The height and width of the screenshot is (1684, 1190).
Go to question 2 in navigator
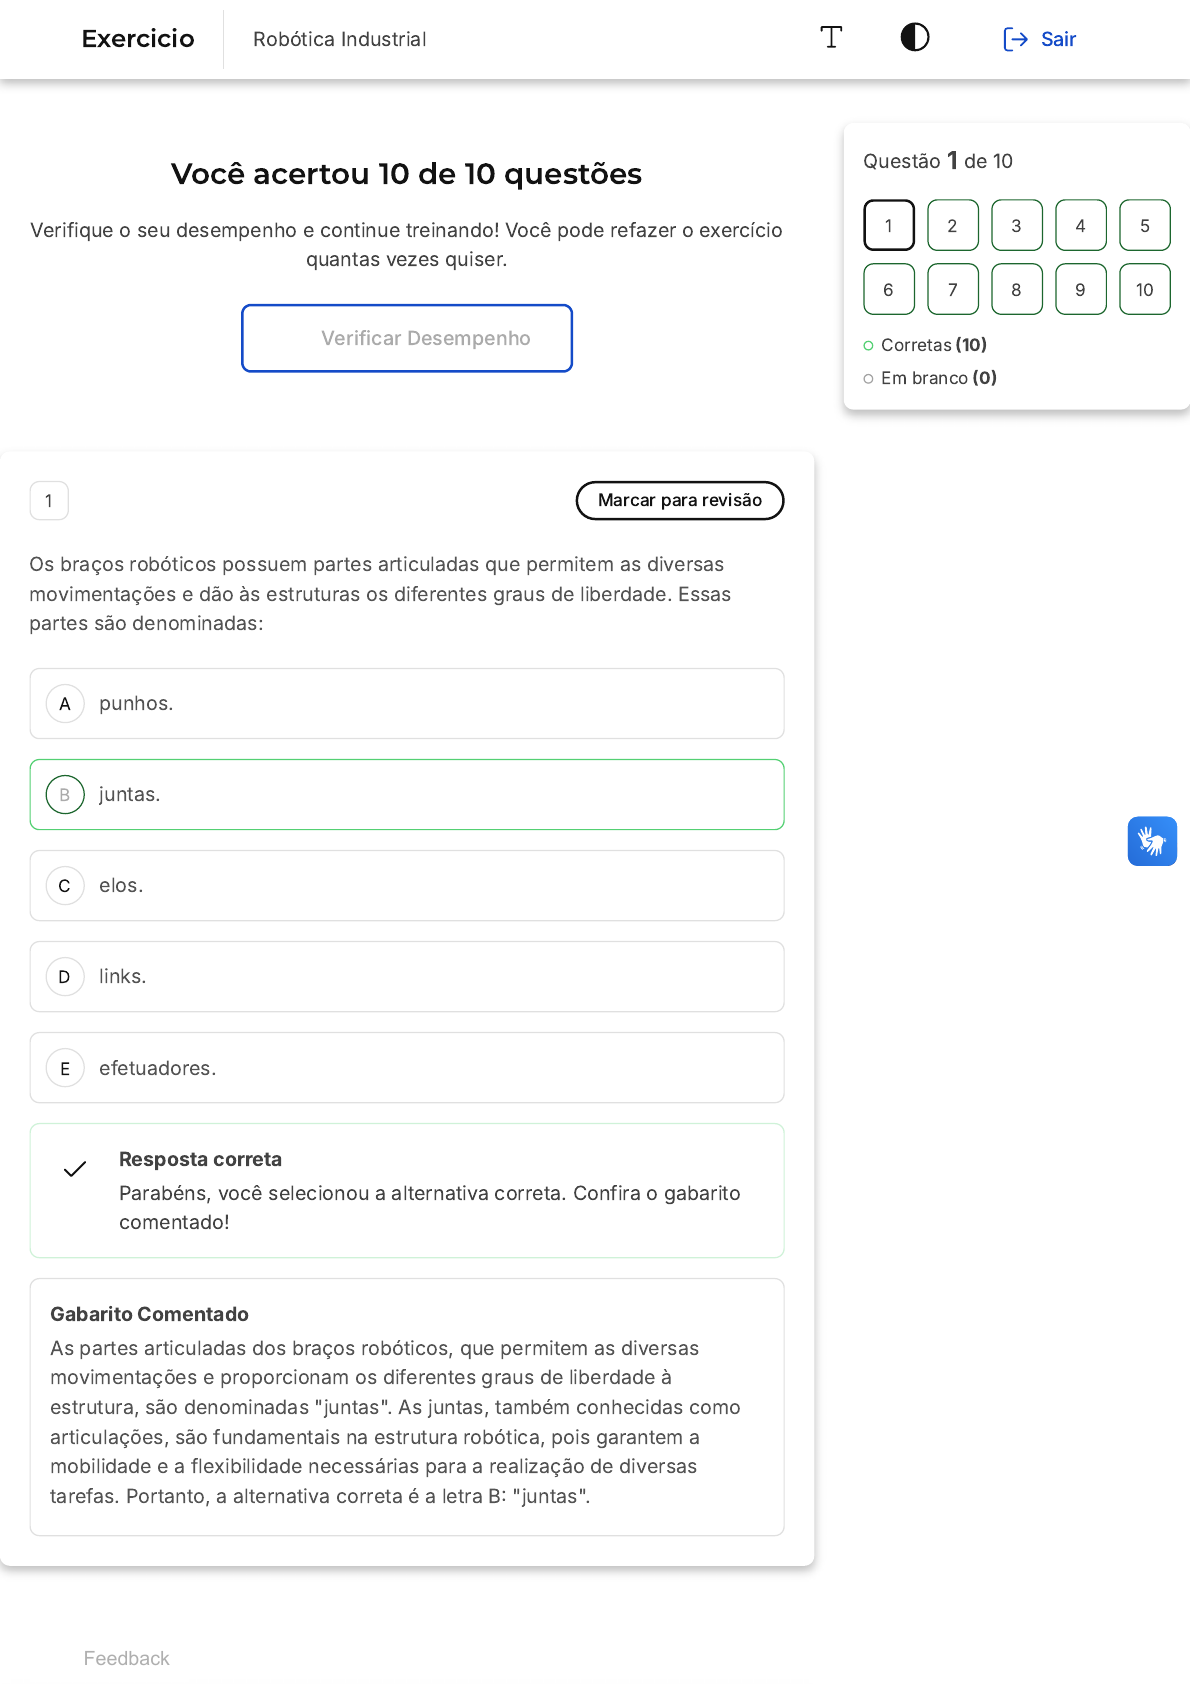pyautogui.click(x=953, y=225)
